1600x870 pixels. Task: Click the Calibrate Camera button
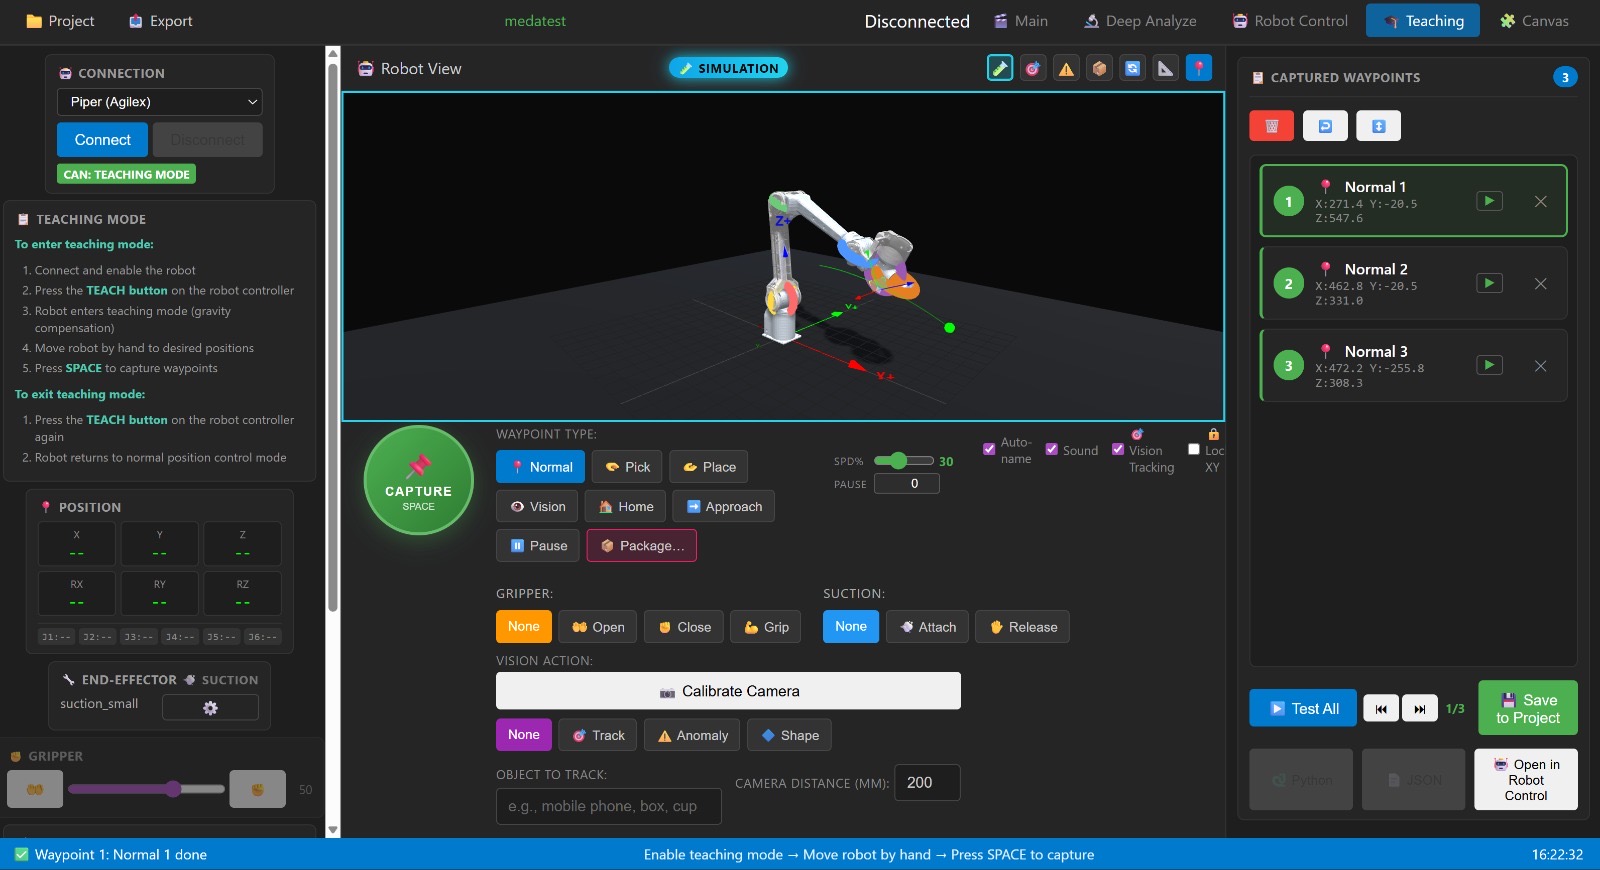pyautogui.click(x=728, y=691)
